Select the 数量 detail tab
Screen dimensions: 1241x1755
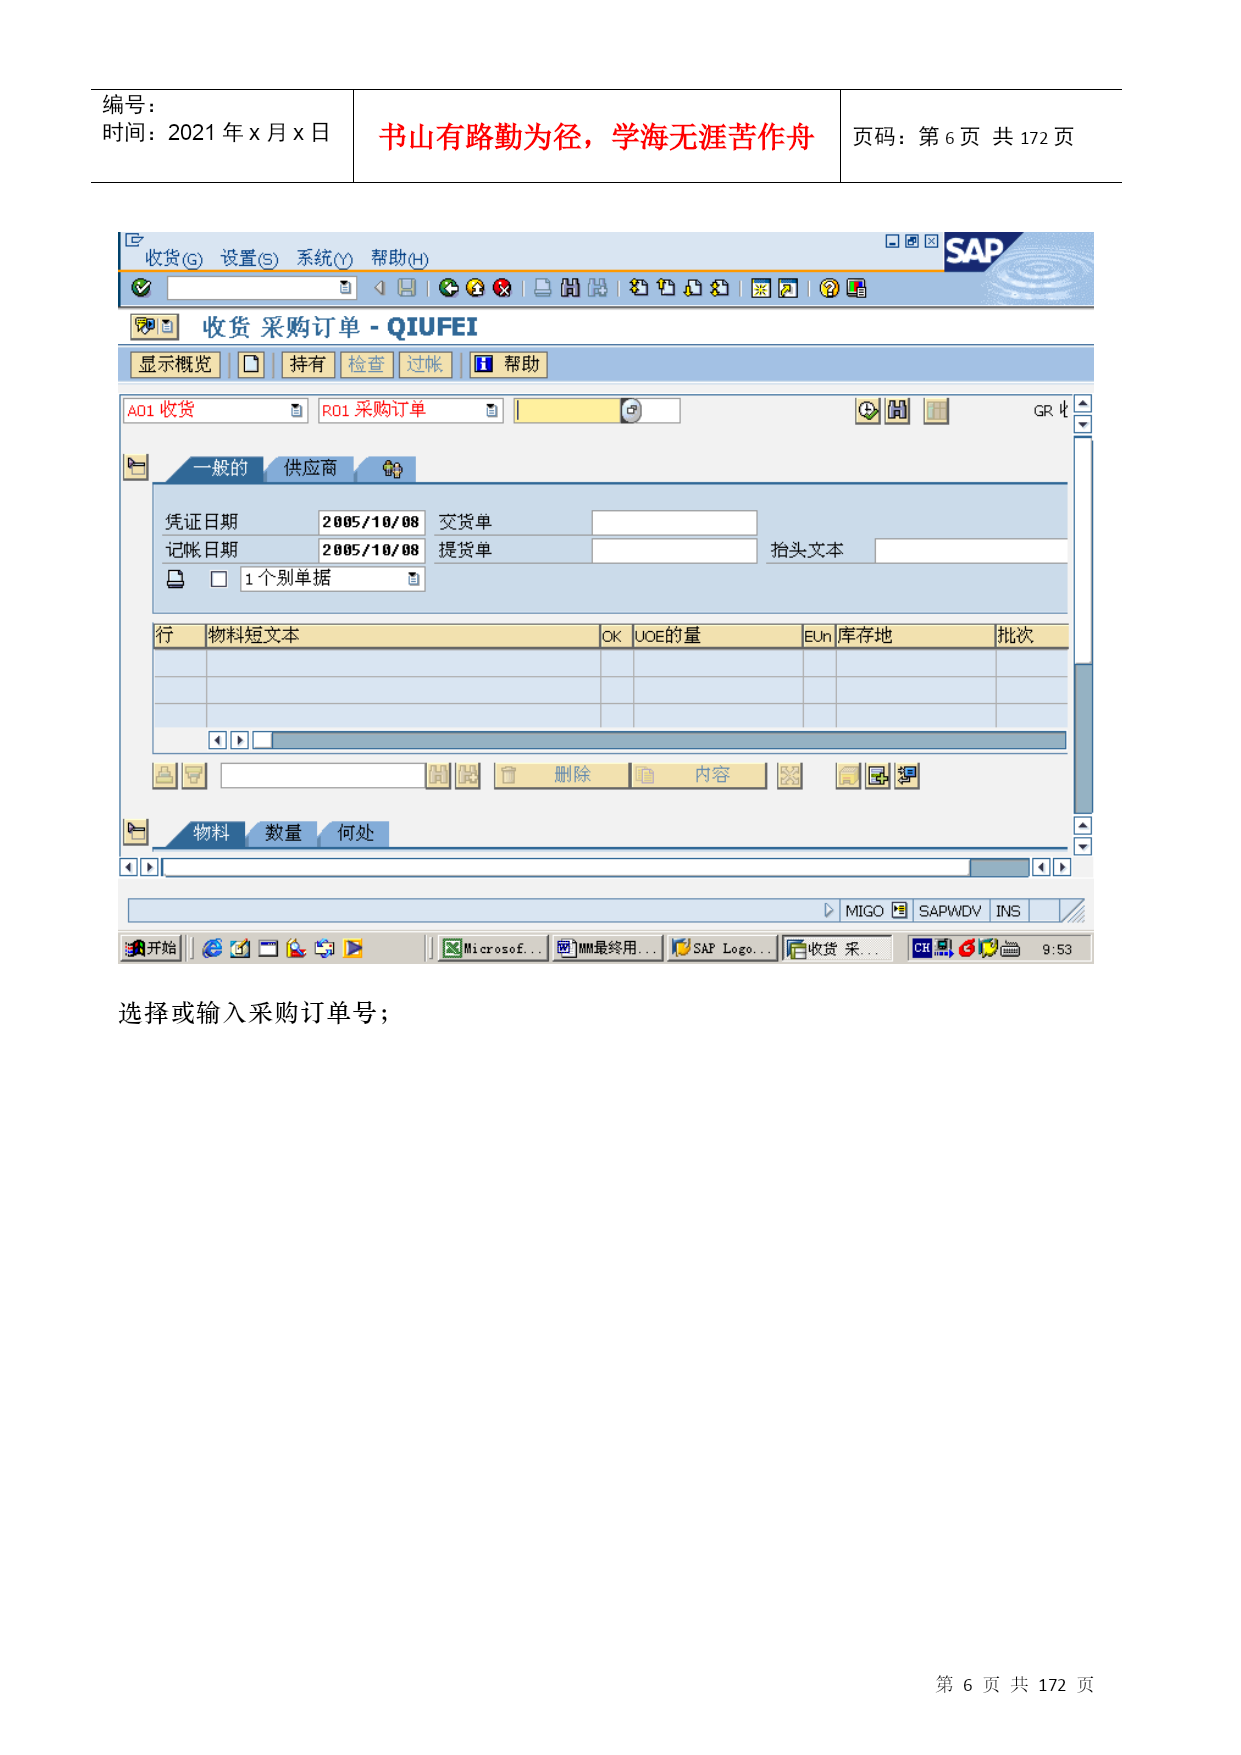[x=283, y=833]
